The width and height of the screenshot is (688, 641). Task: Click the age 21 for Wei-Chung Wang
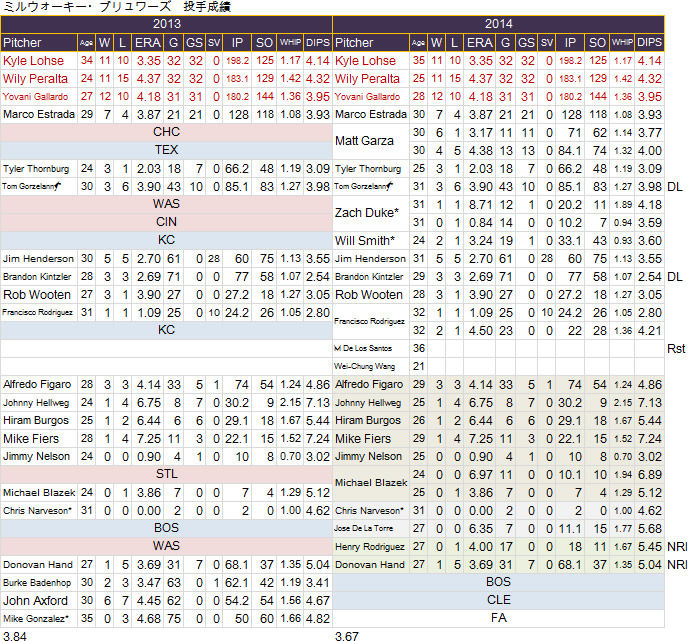coord(419,366)
